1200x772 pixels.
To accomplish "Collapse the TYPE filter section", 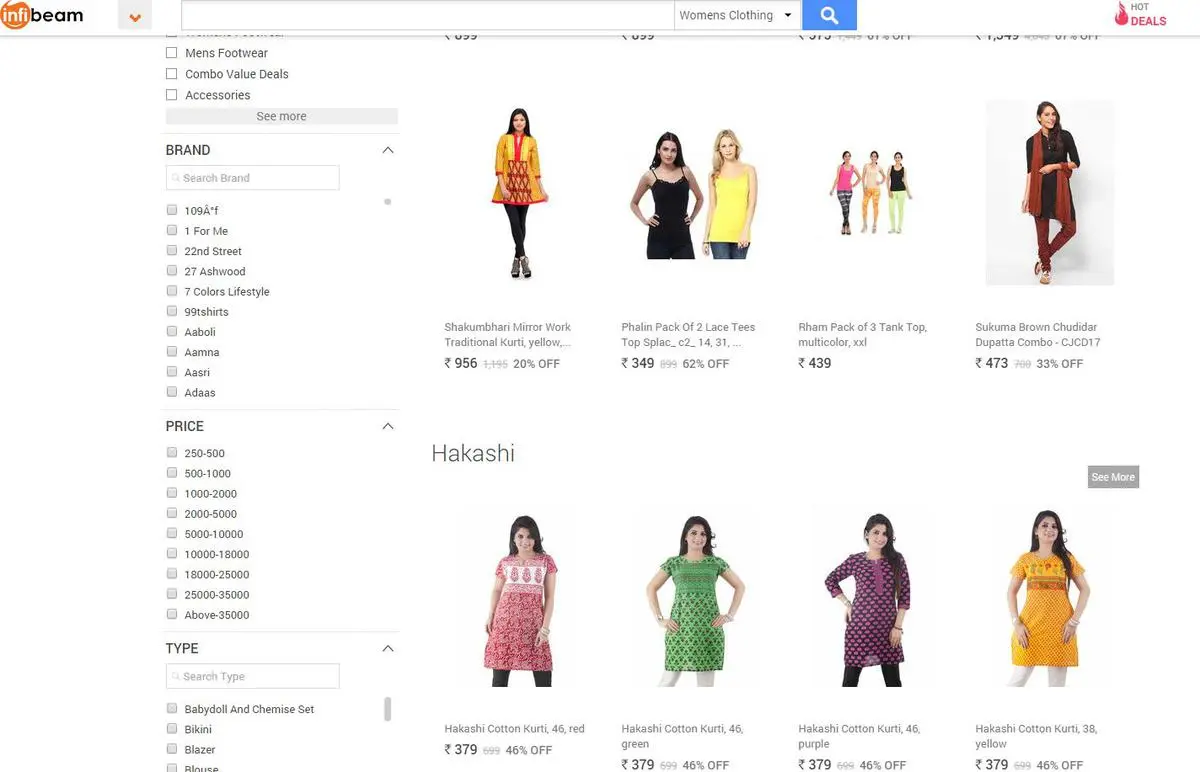I will (388, 648).
